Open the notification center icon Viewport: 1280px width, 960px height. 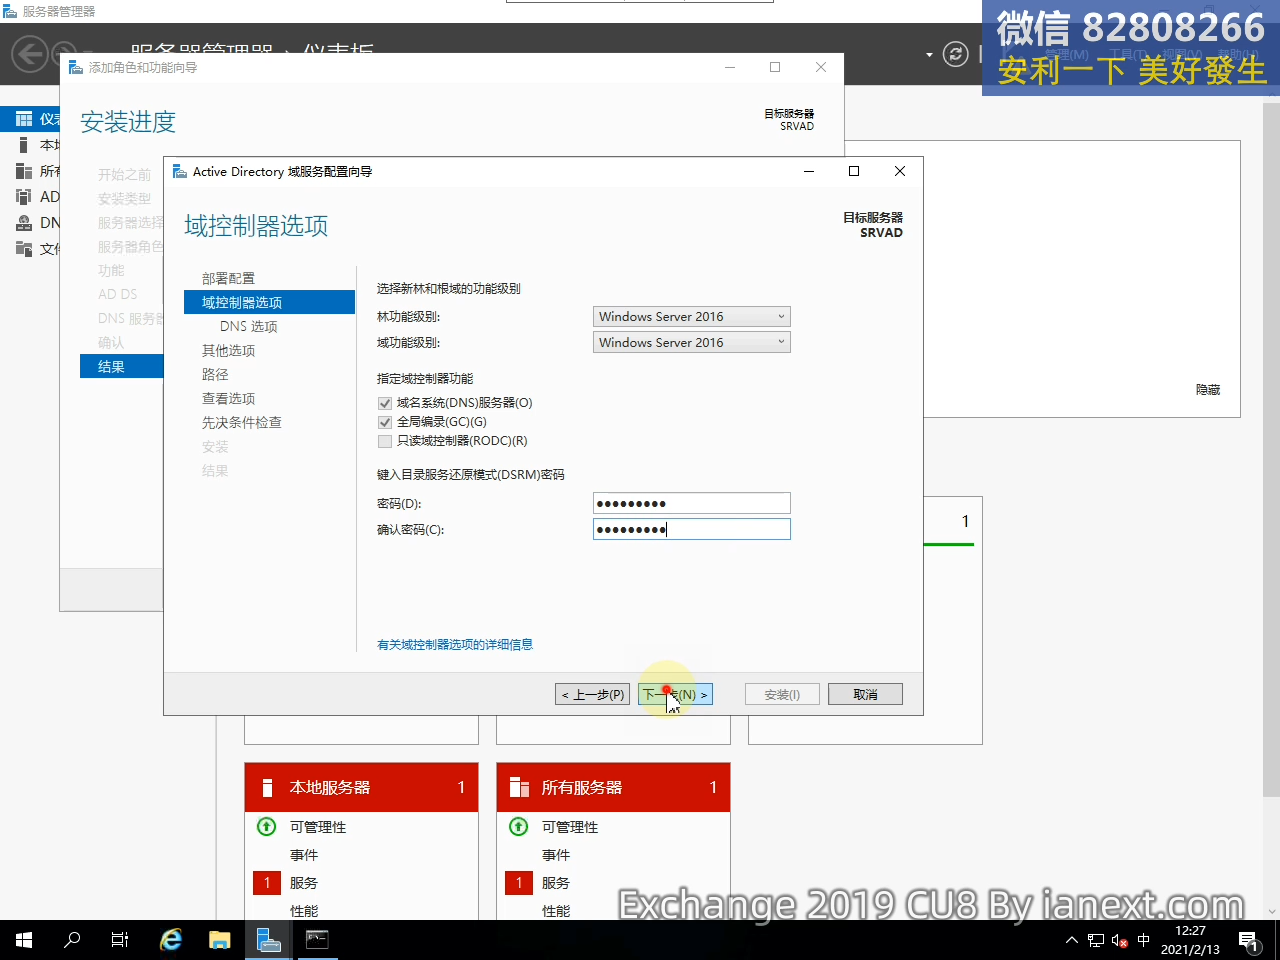[1248, 940]
